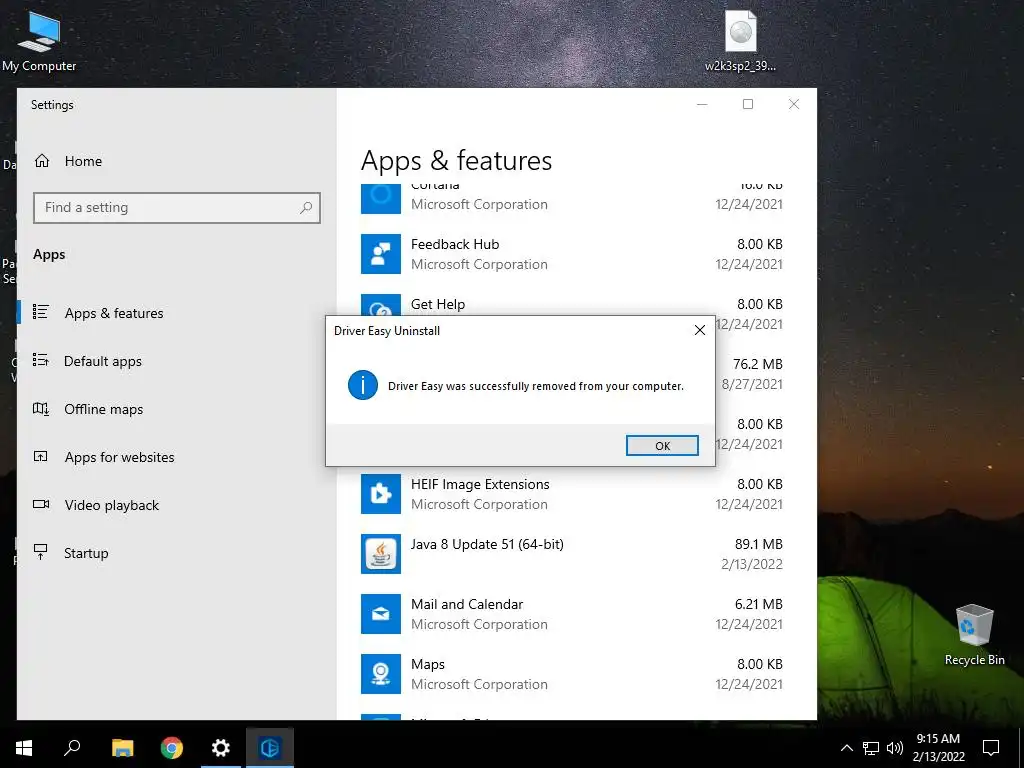Open network status tray icon
This screenshot has height=768, width=1024.
pos(871,748)
